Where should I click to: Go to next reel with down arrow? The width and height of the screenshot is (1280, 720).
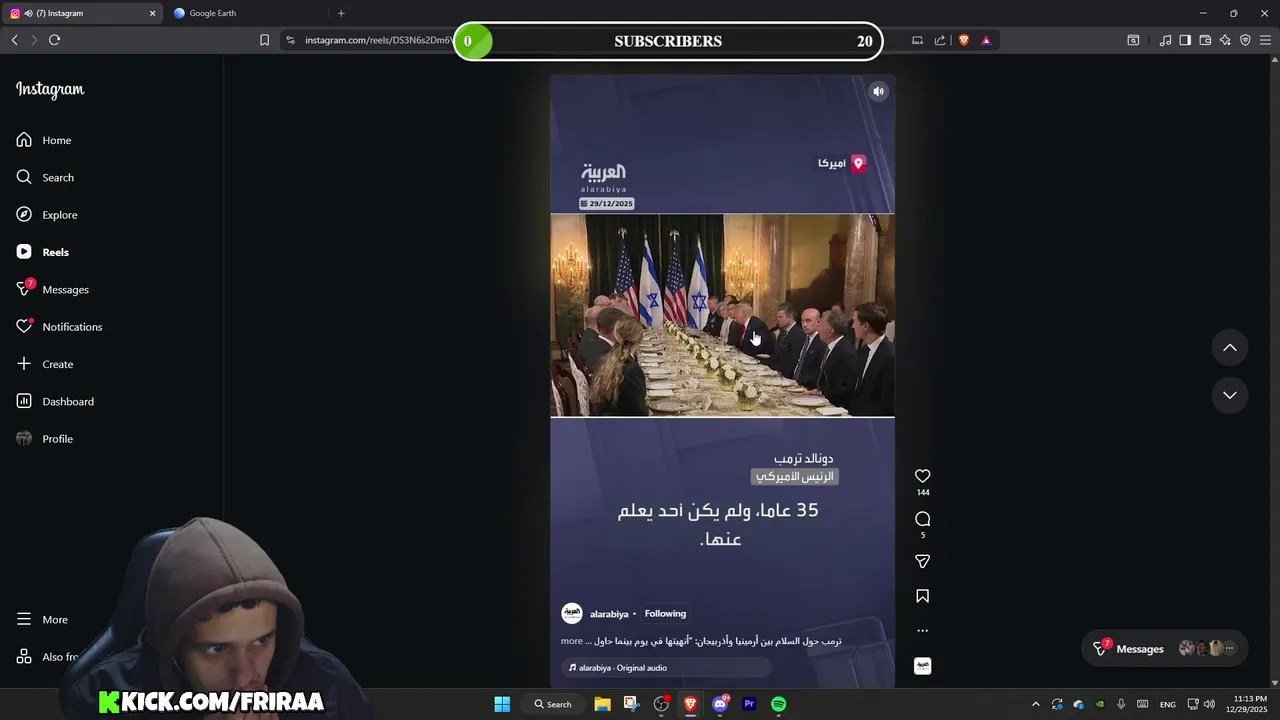click(x=1230, y=395)
